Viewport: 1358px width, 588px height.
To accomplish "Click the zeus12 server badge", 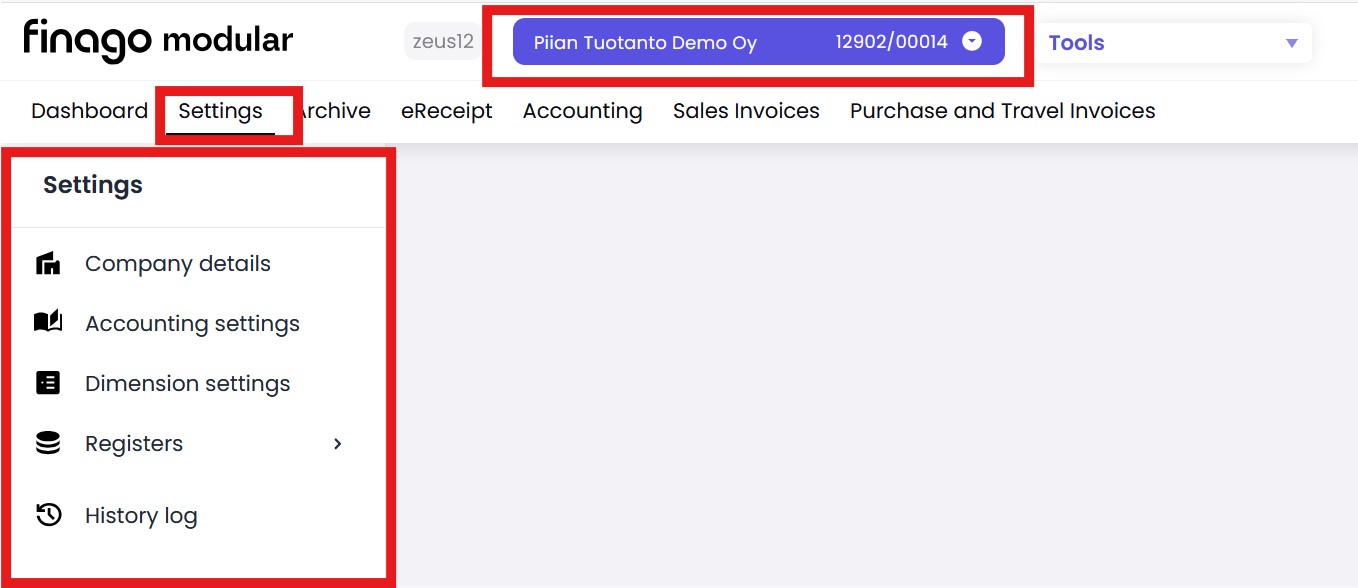I will 443,42.
